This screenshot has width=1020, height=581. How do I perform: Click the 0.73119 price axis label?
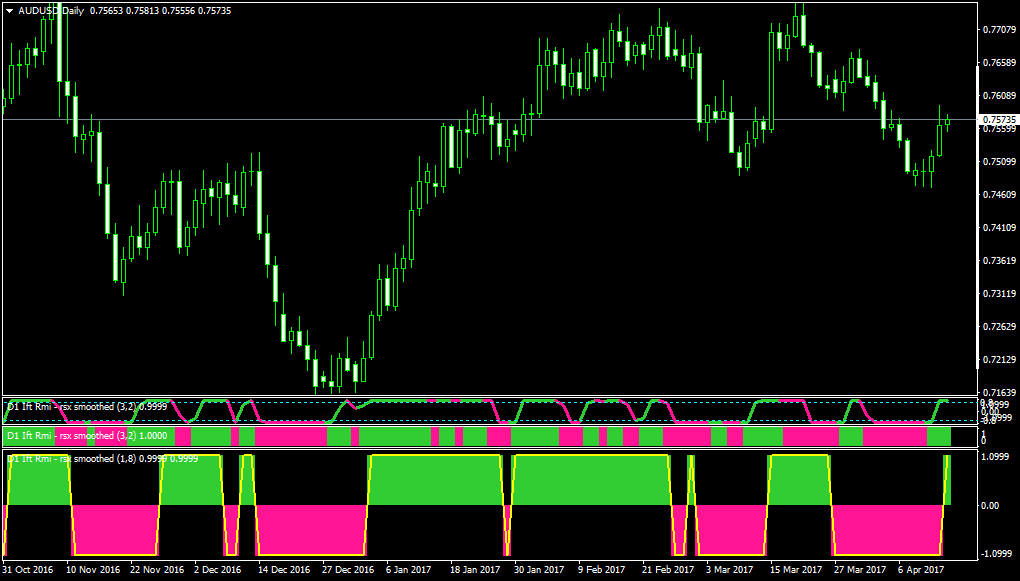[x=998, y=293]
